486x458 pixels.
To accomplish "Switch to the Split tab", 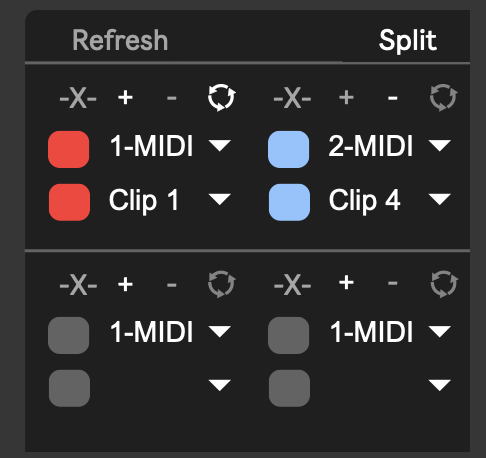I will pyautogui.click(x=408, y=41).
